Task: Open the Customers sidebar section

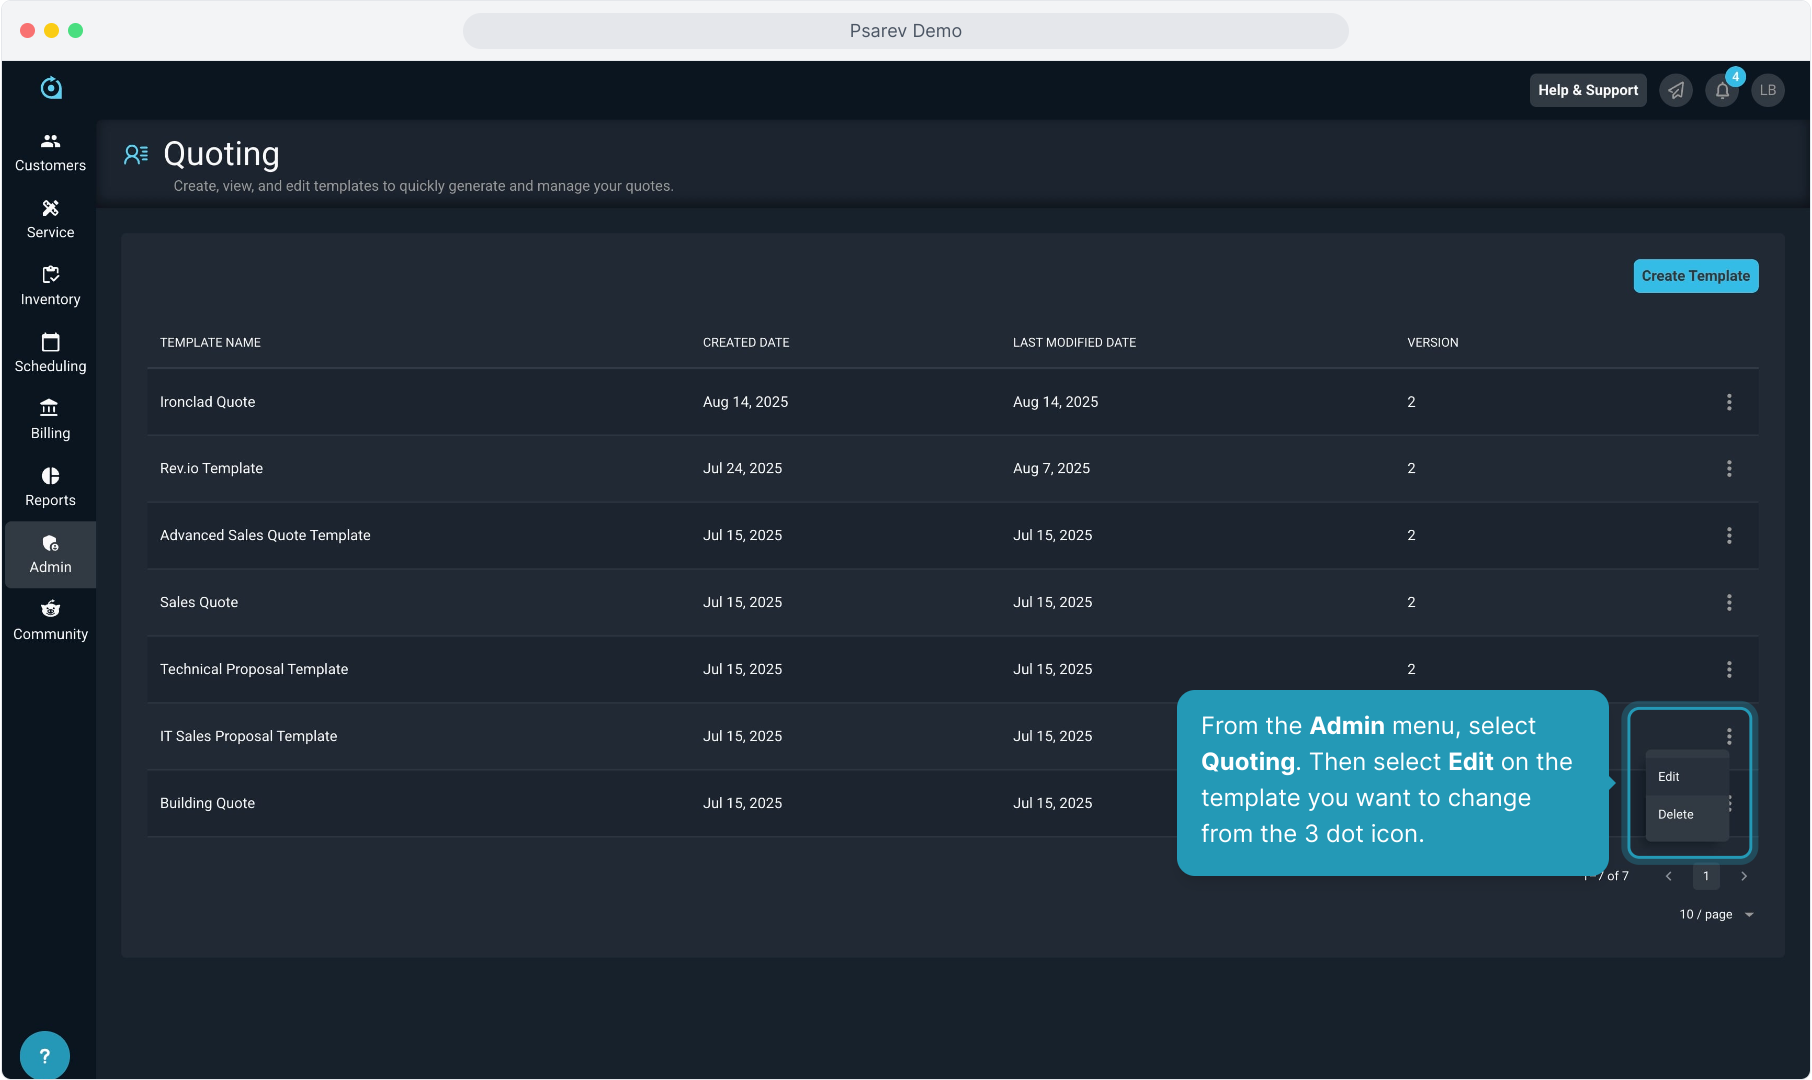Action: click(x=50, y=152)
